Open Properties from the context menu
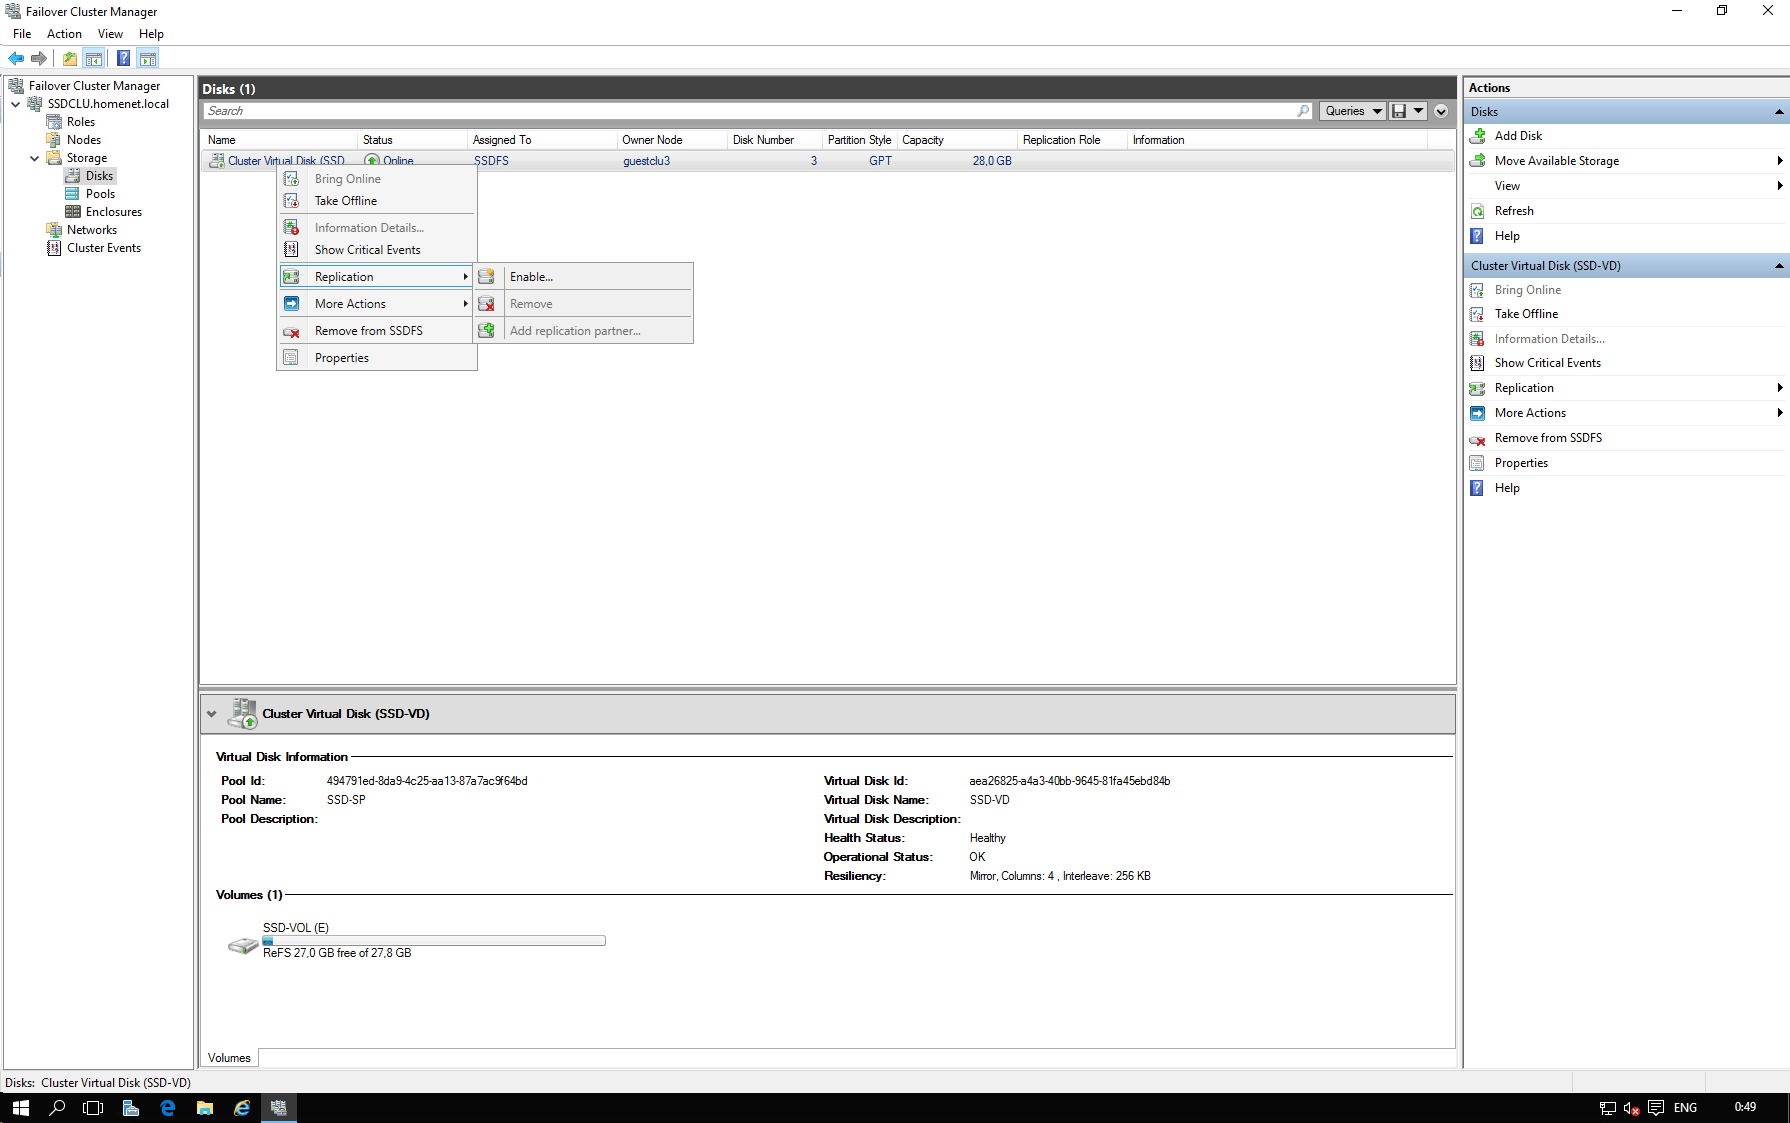The width and height of the screenshot is (1790, 1123). [342, 358]
